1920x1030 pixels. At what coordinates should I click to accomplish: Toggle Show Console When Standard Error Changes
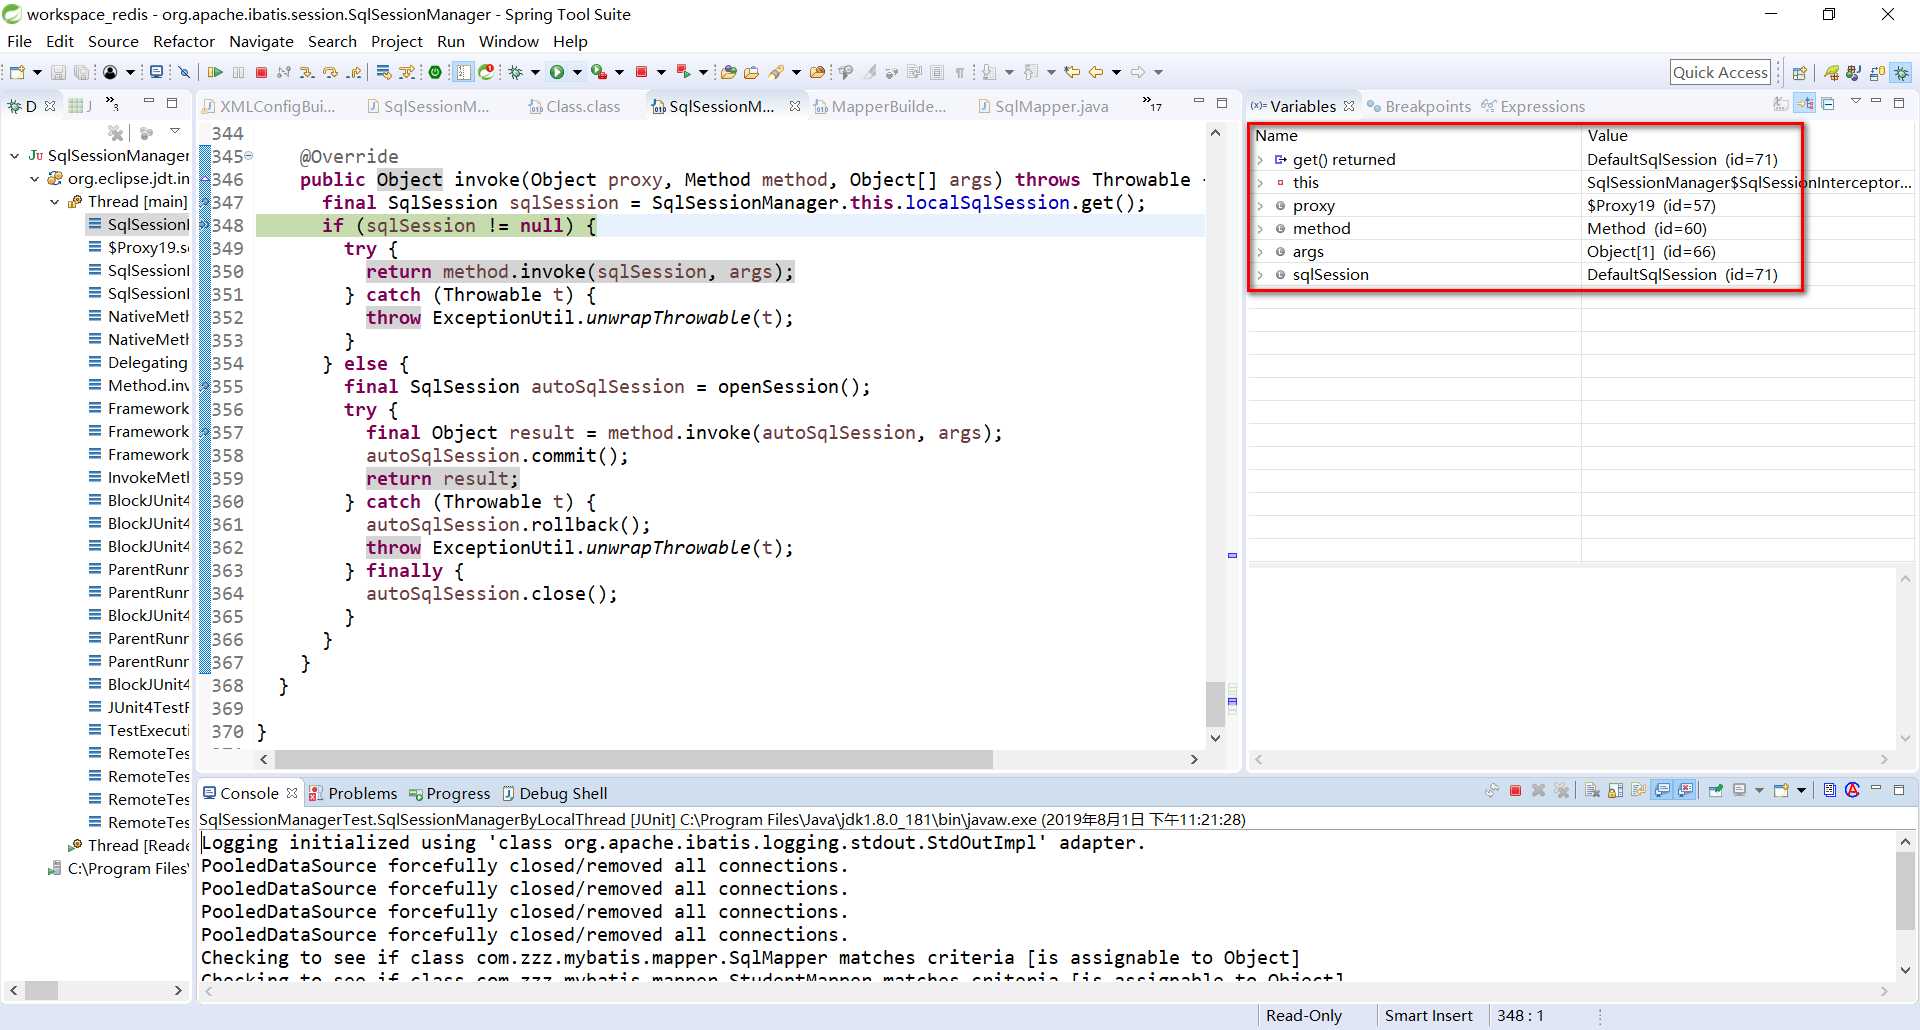point(1686,790)
